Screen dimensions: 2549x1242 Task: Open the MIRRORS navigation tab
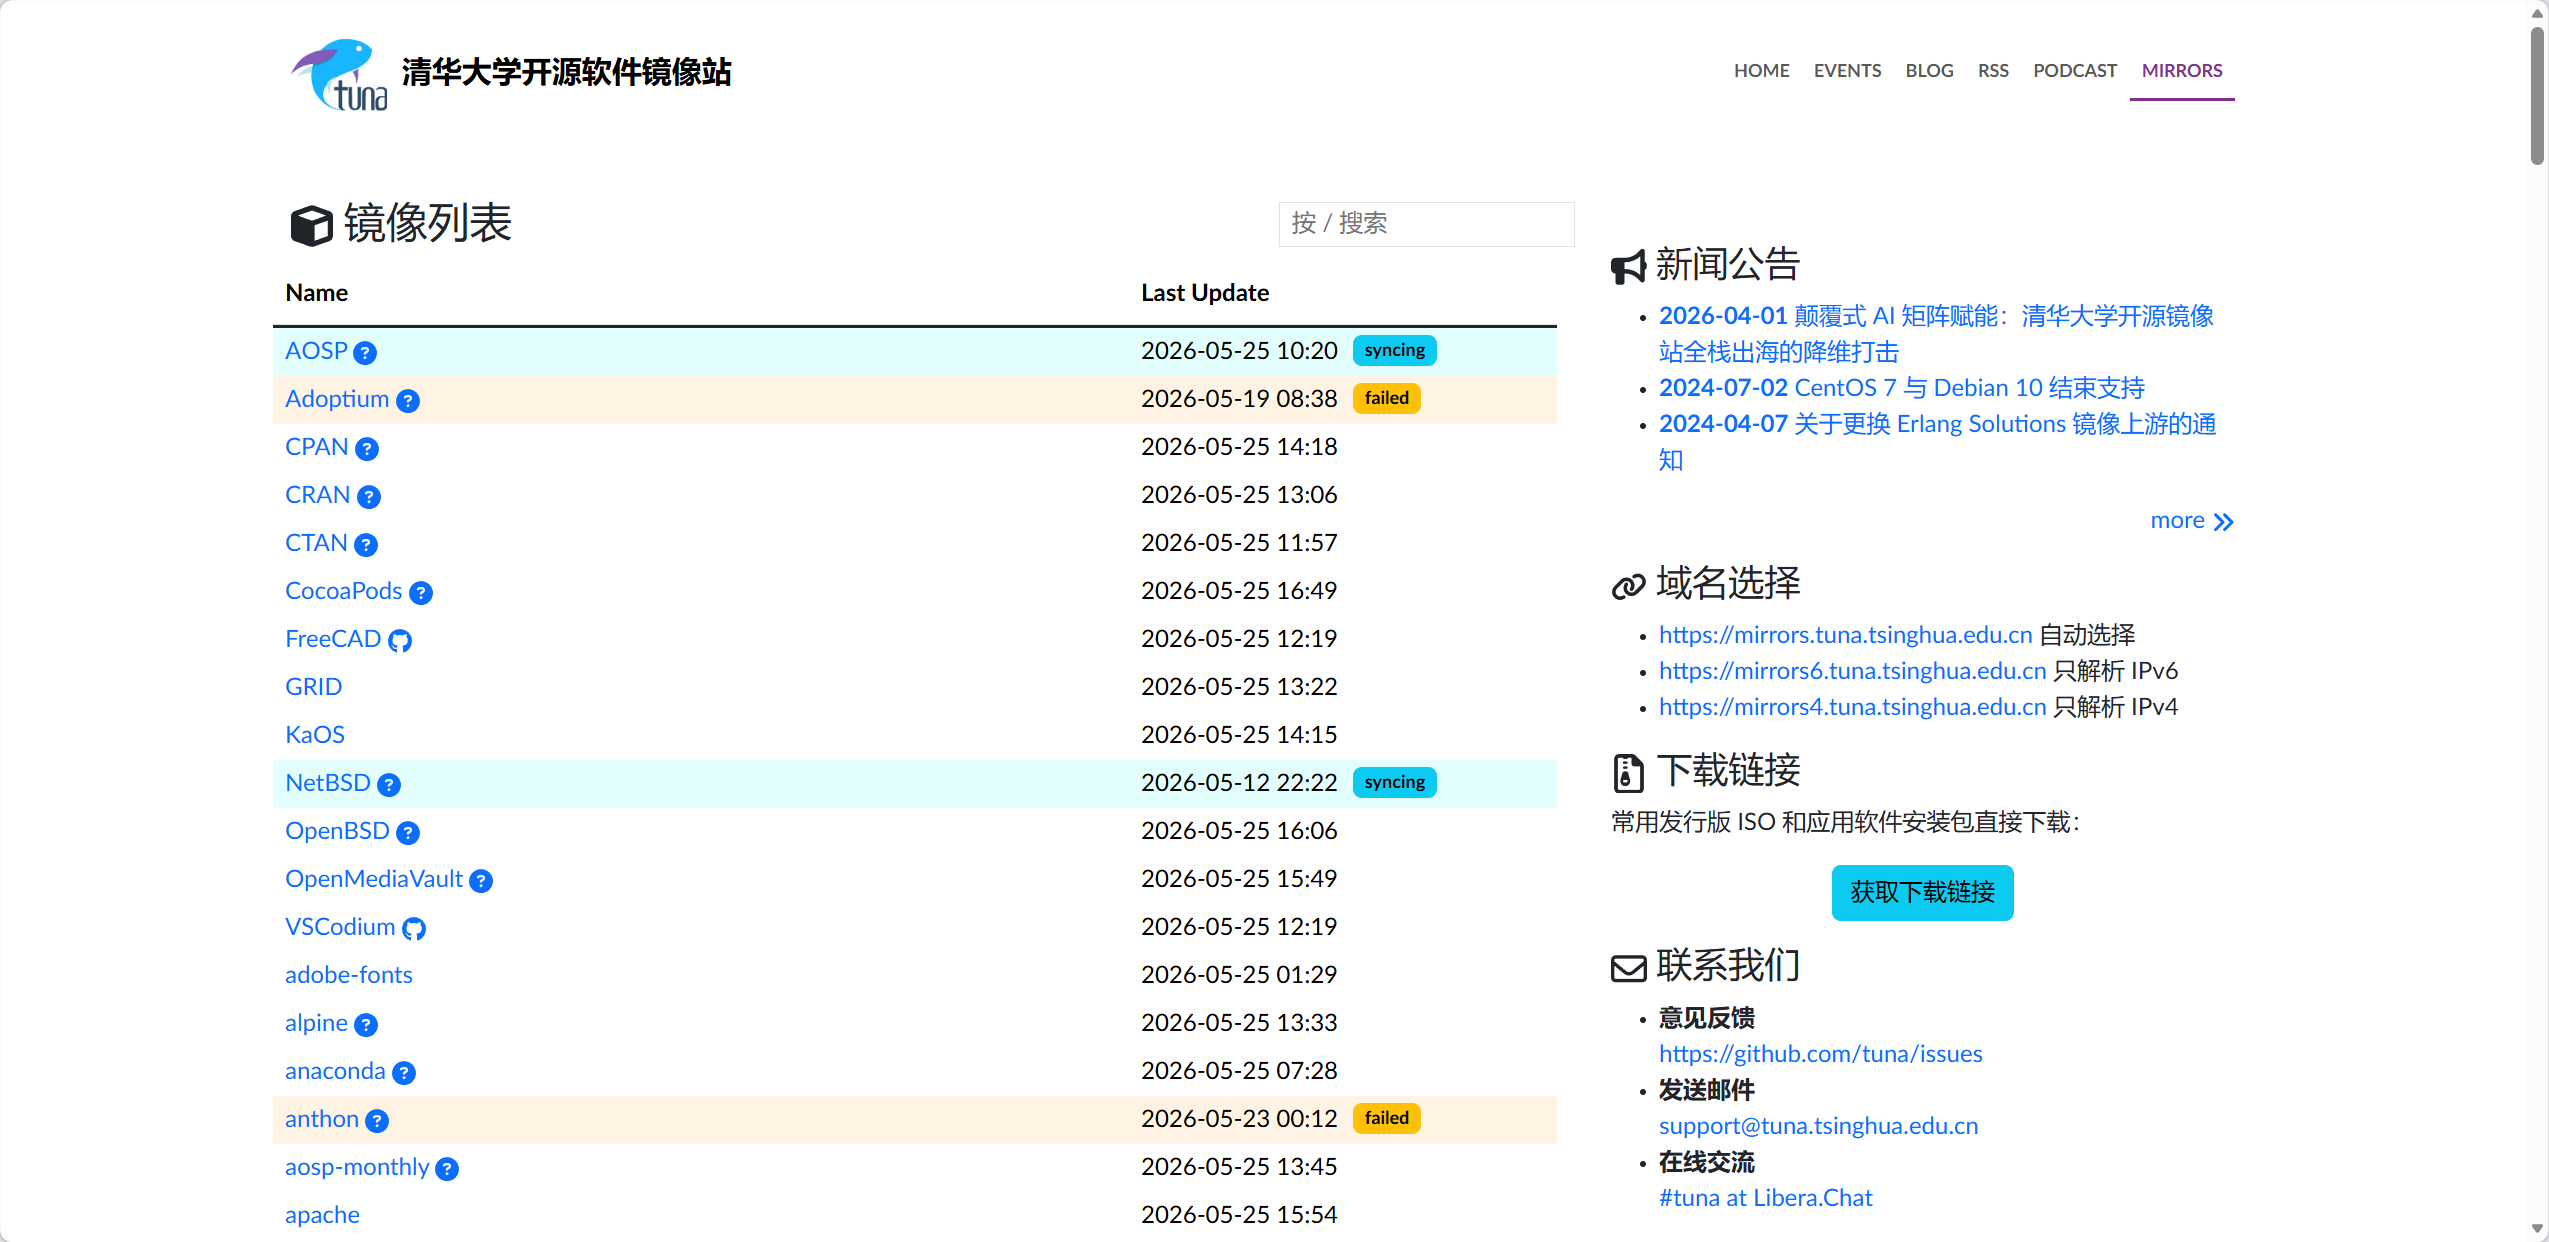pos(2182,71)
